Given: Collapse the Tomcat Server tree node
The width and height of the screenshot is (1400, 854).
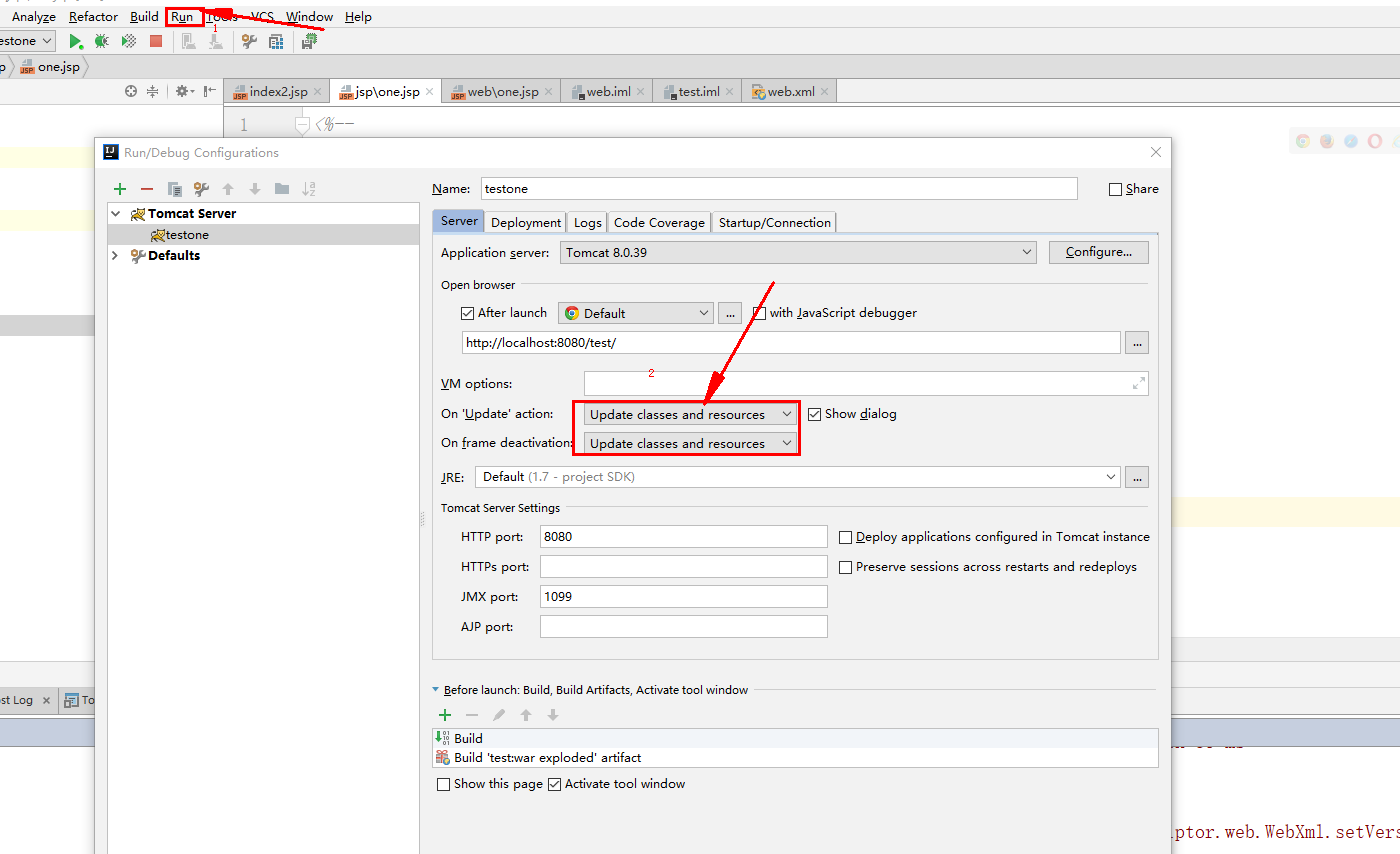Looking at the screenshot, I should [116, 214].
